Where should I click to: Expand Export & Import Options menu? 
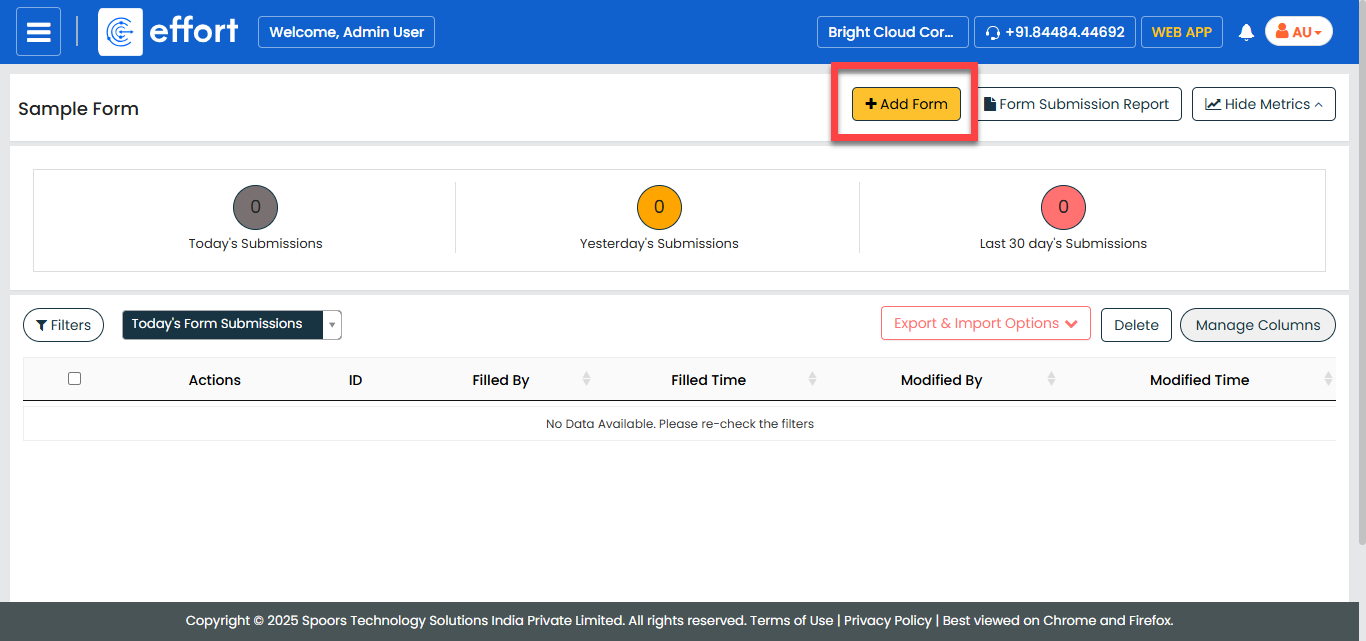click(x=985, y=324)
